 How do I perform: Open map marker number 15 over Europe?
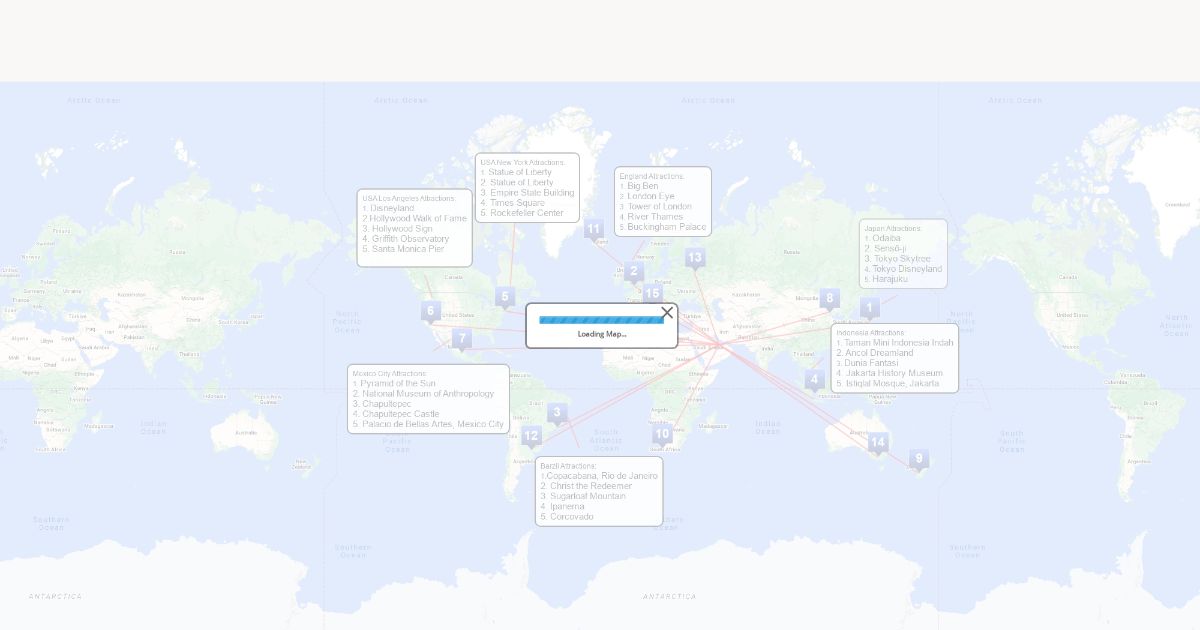pyautogui.click(x=652, y=293)
